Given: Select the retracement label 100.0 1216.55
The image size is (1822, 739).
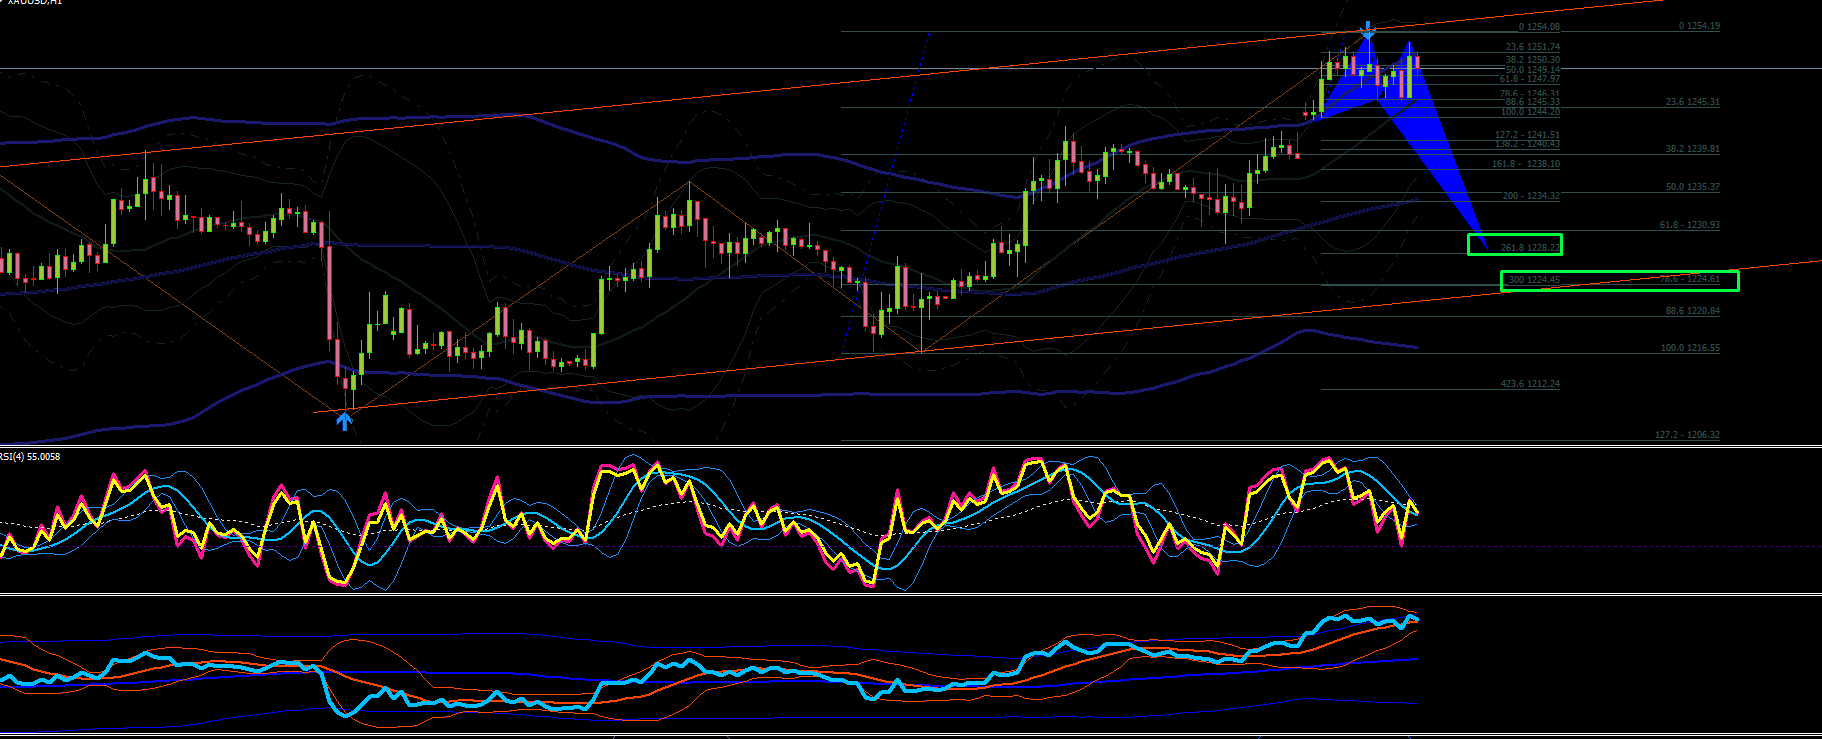Looking at the screenshot, I should pos(1690,348).
